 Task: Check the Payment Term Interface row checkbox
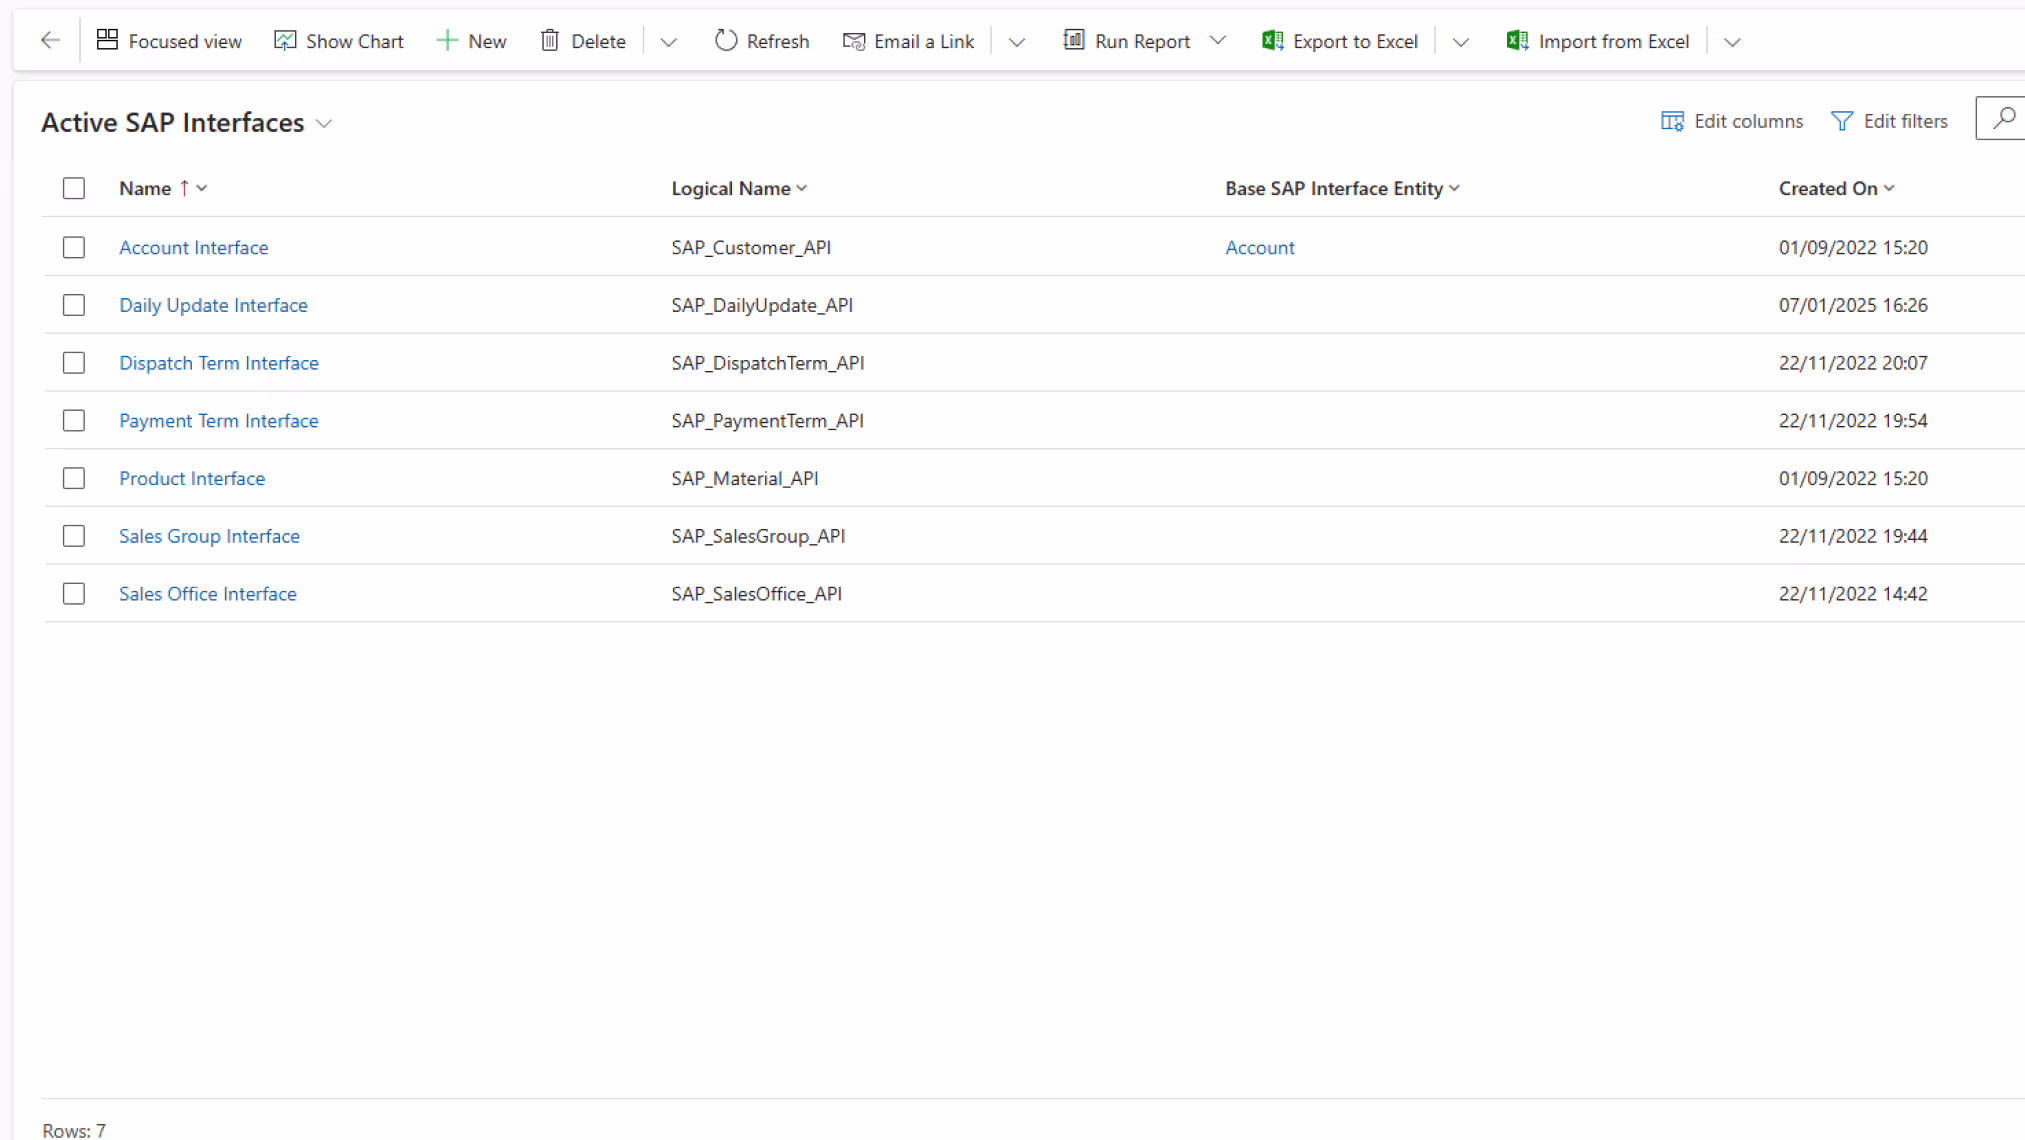74,421
